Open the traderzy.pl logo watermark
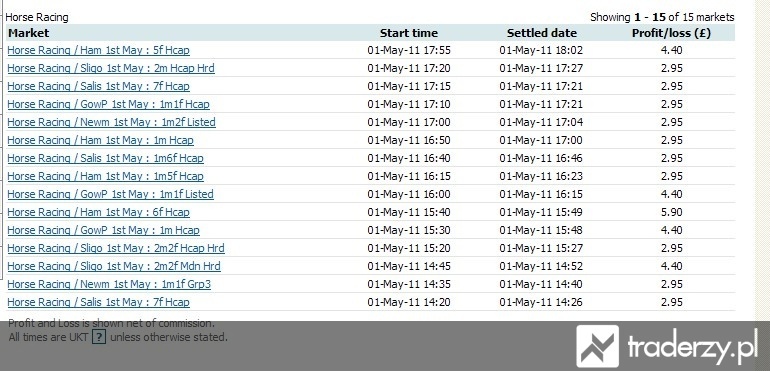 667,347
